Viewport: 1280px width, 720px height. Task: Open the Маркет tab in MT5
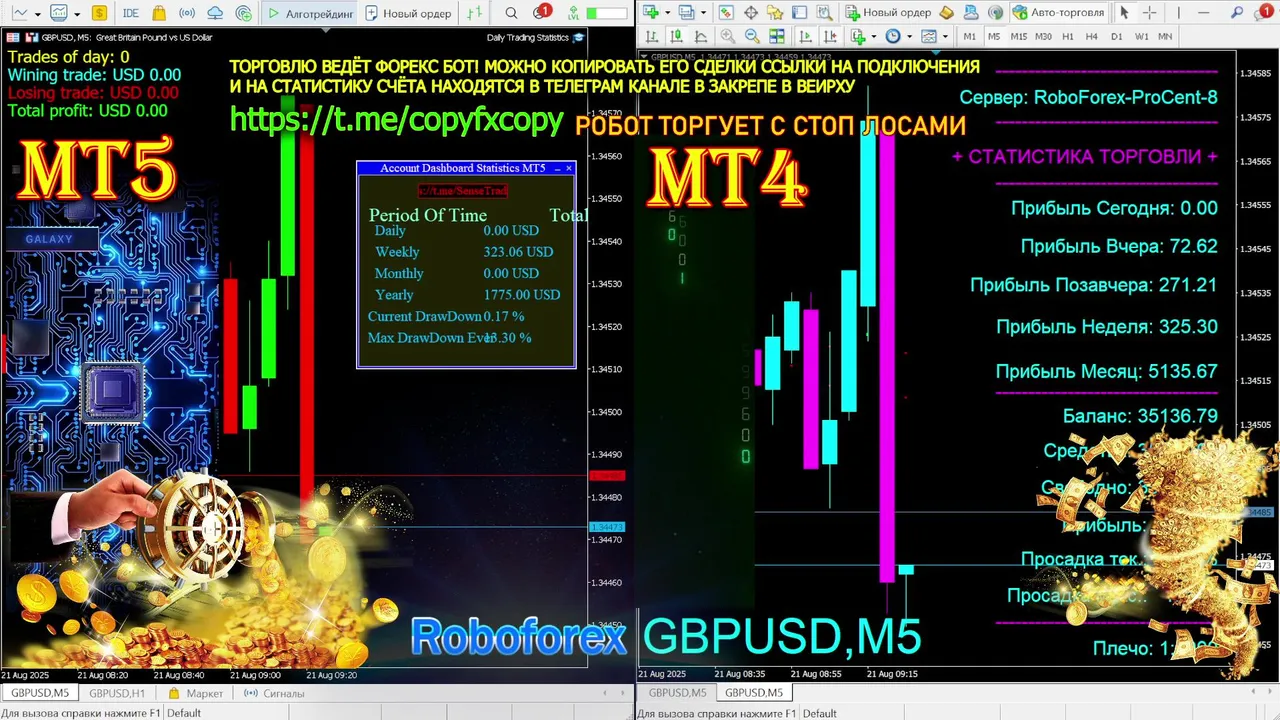point(195,693)
